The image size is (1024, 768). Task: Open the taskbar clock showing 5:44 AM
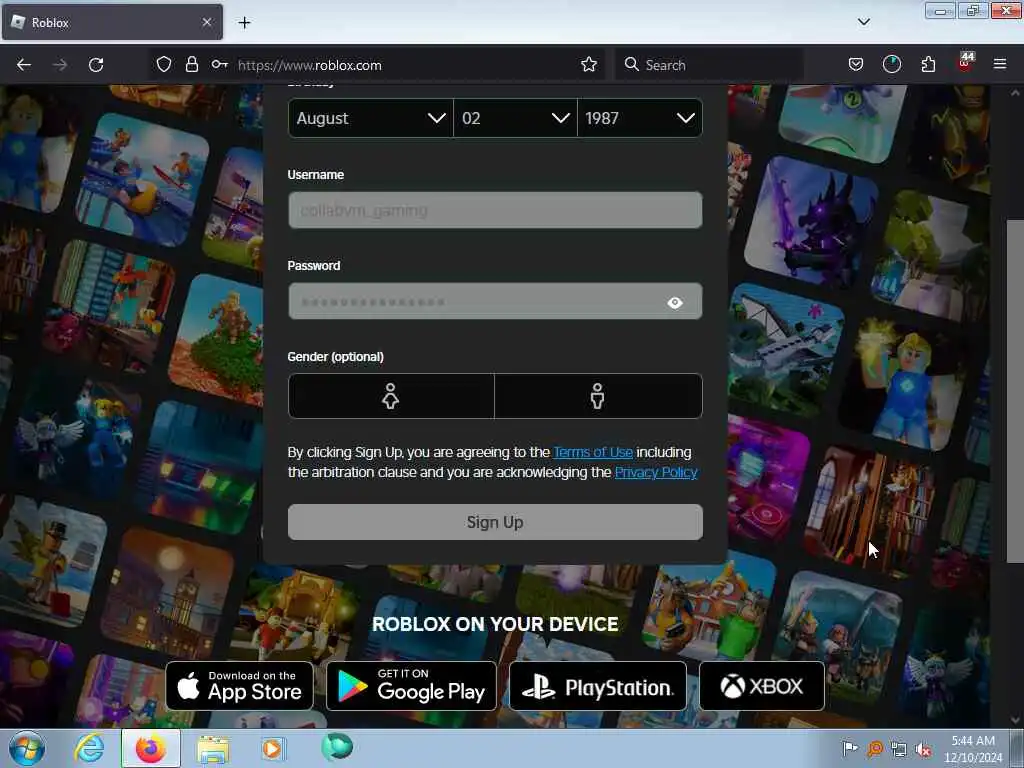pyautogui.click(x=973, y=749)
